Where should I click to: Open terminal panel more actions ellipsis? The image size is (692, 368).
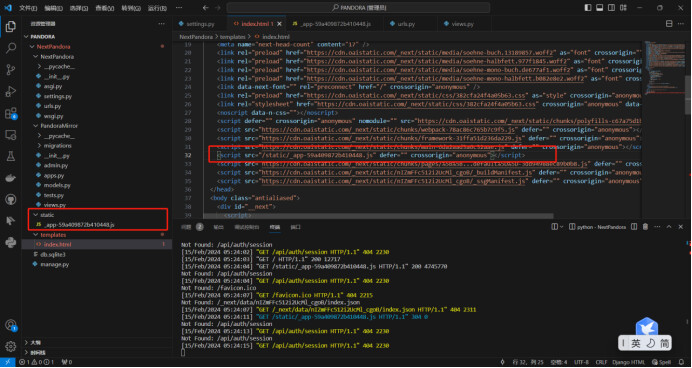point(657,227)
